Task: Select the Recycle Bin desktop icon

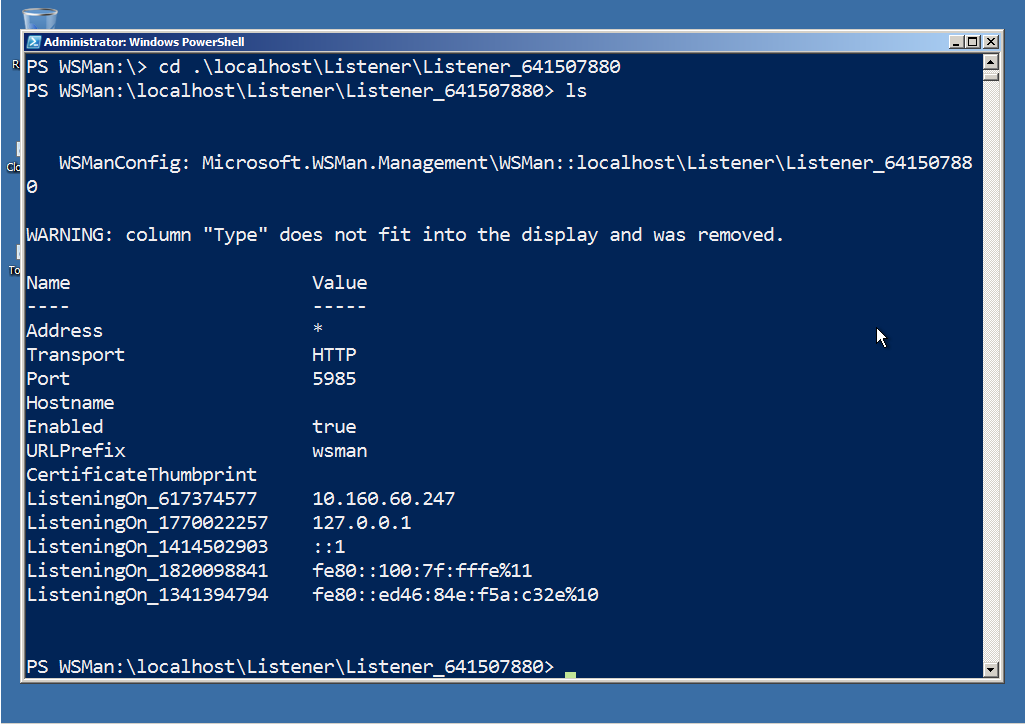Action: pyautogui.click(x=40, y=17)
